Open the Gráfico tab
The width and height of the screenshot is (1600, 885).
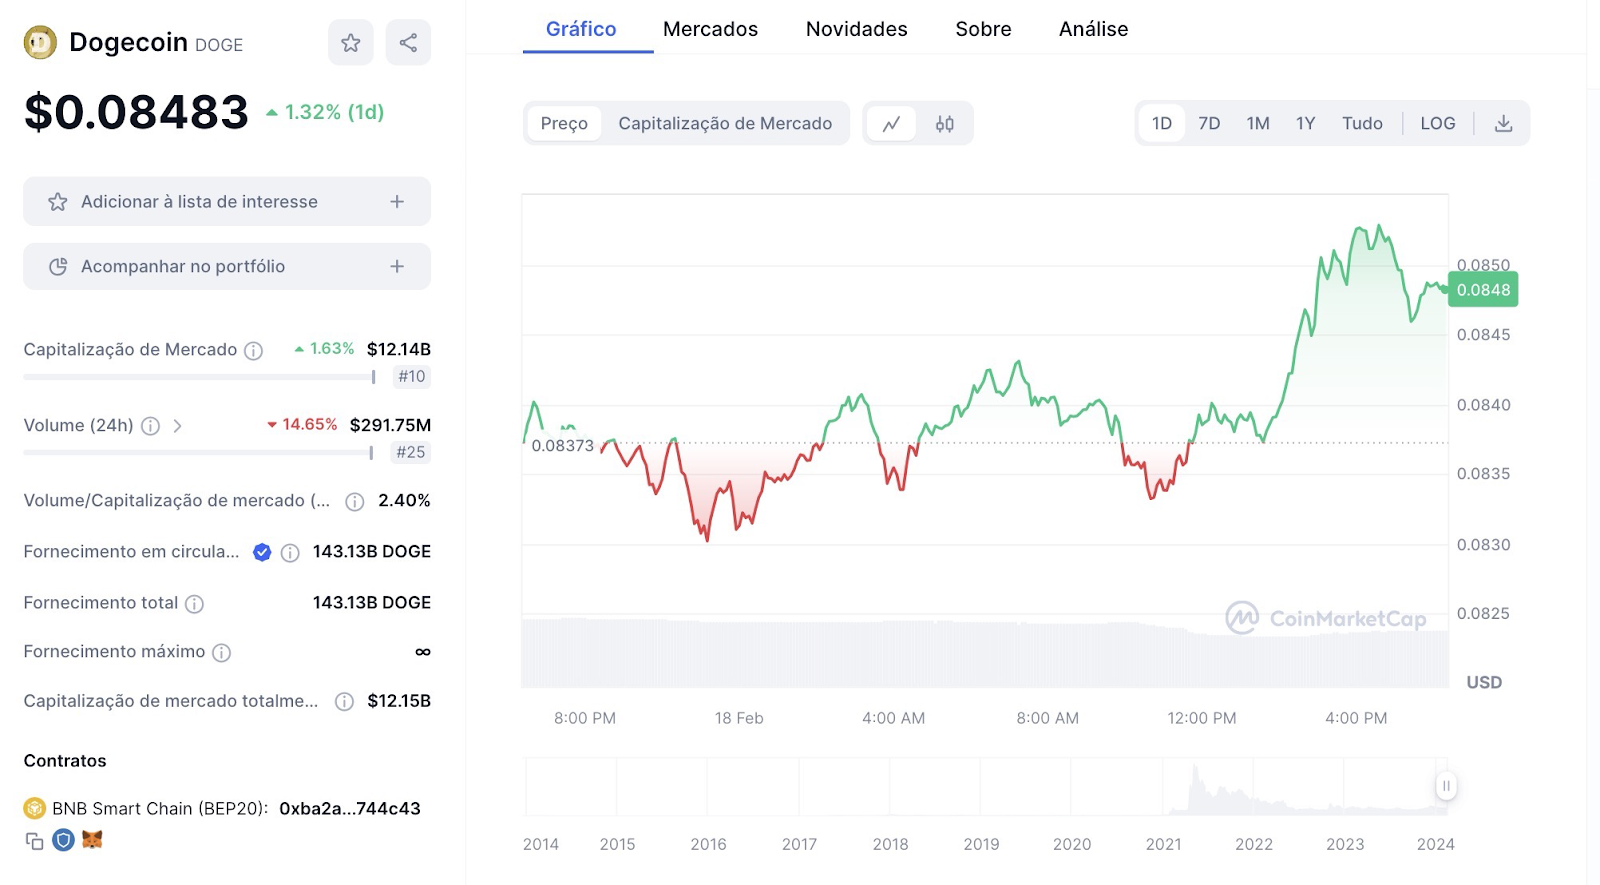pyautogui.click(x=581, y=29)
